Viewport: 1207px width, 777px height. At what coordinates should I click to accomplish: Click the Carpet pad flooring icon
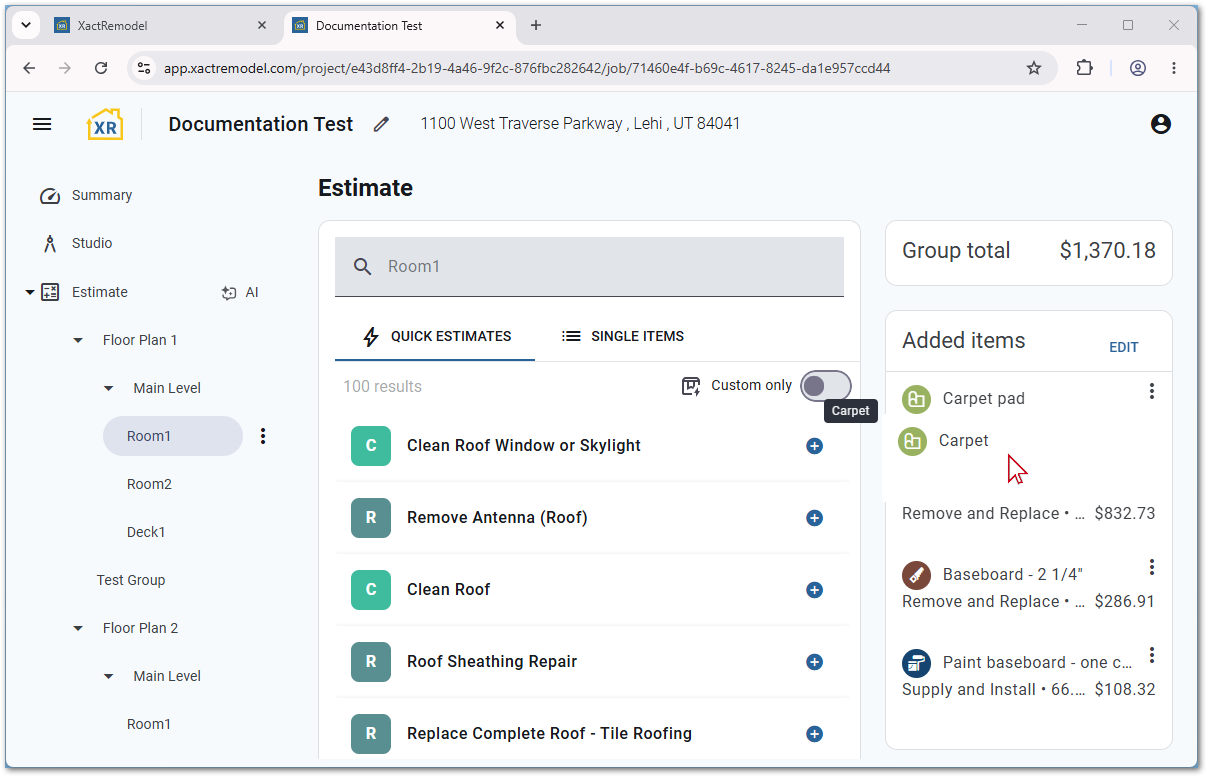pyautogui.click(x=917, y=399)
